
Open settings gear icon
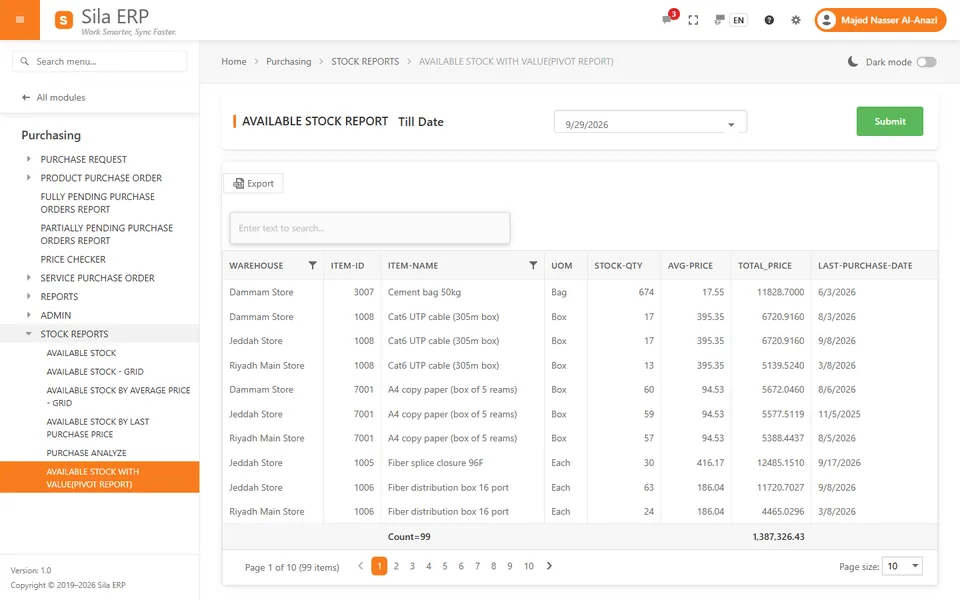795,20
